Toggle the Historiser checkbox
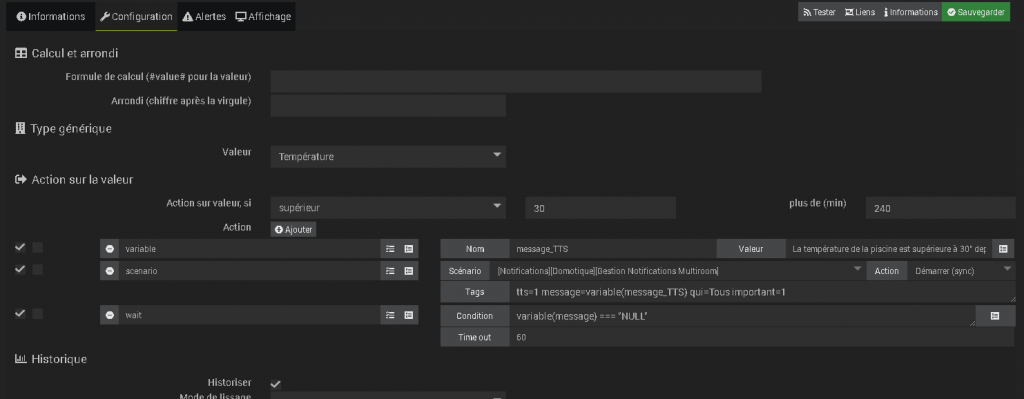The image size is (1024, 399). (276, 384)
